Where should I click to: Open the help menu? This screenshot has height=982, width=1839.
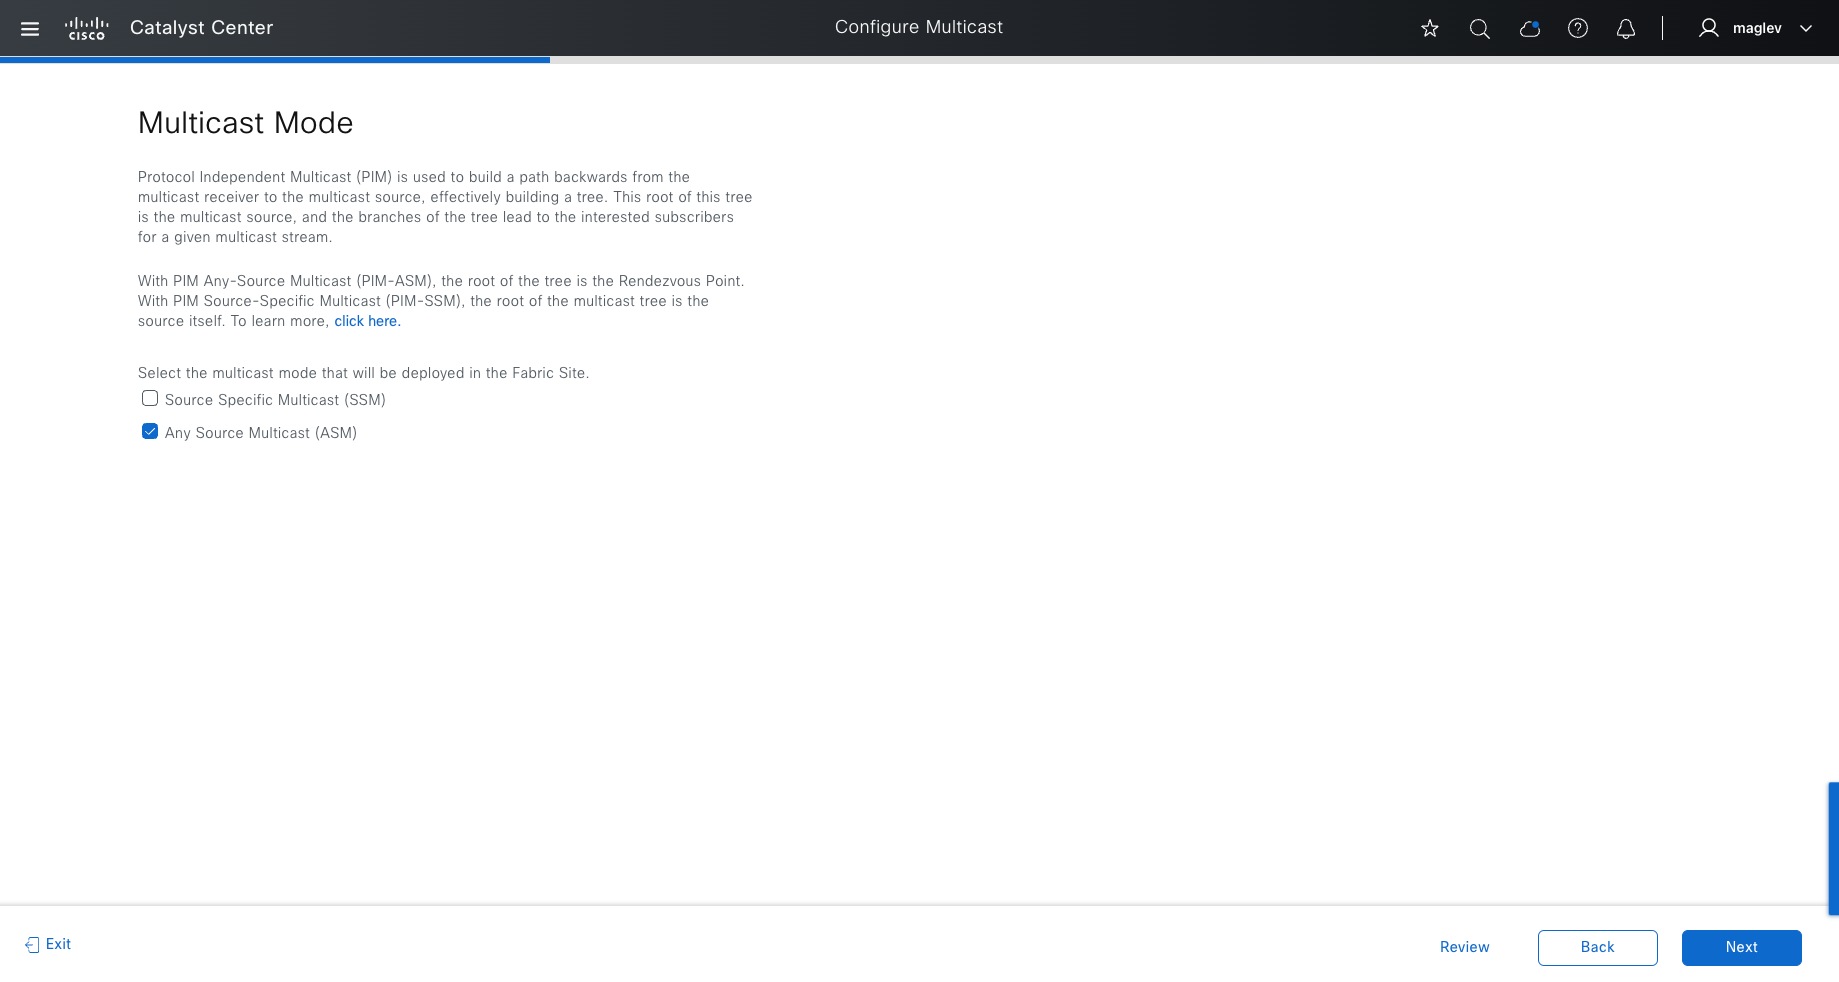coord(1577,28)
